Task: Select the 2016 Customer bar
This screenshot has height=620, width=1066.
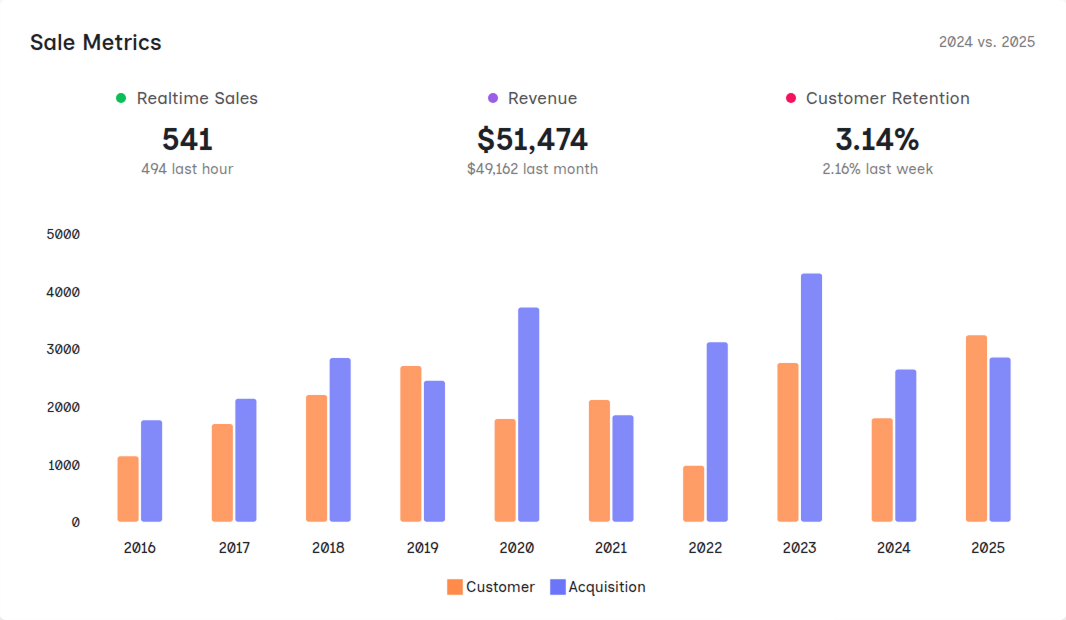Action: pos(128,489)
